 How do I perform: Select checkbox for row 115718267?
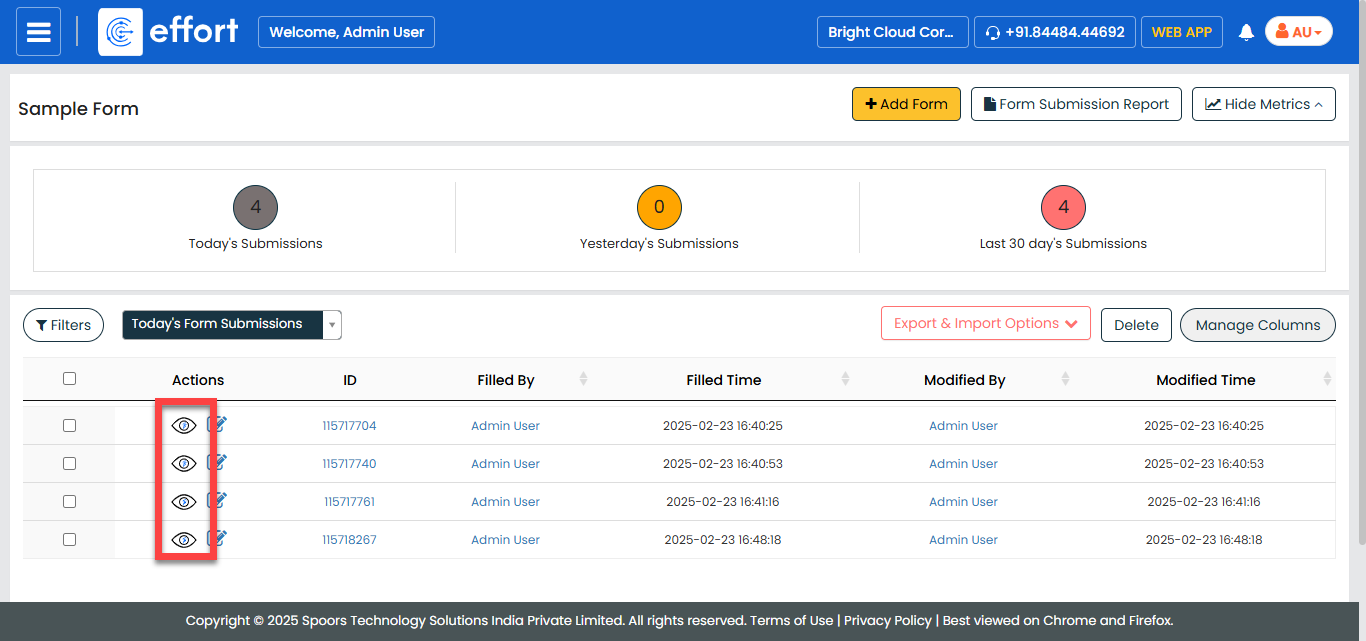coord(69,540)
